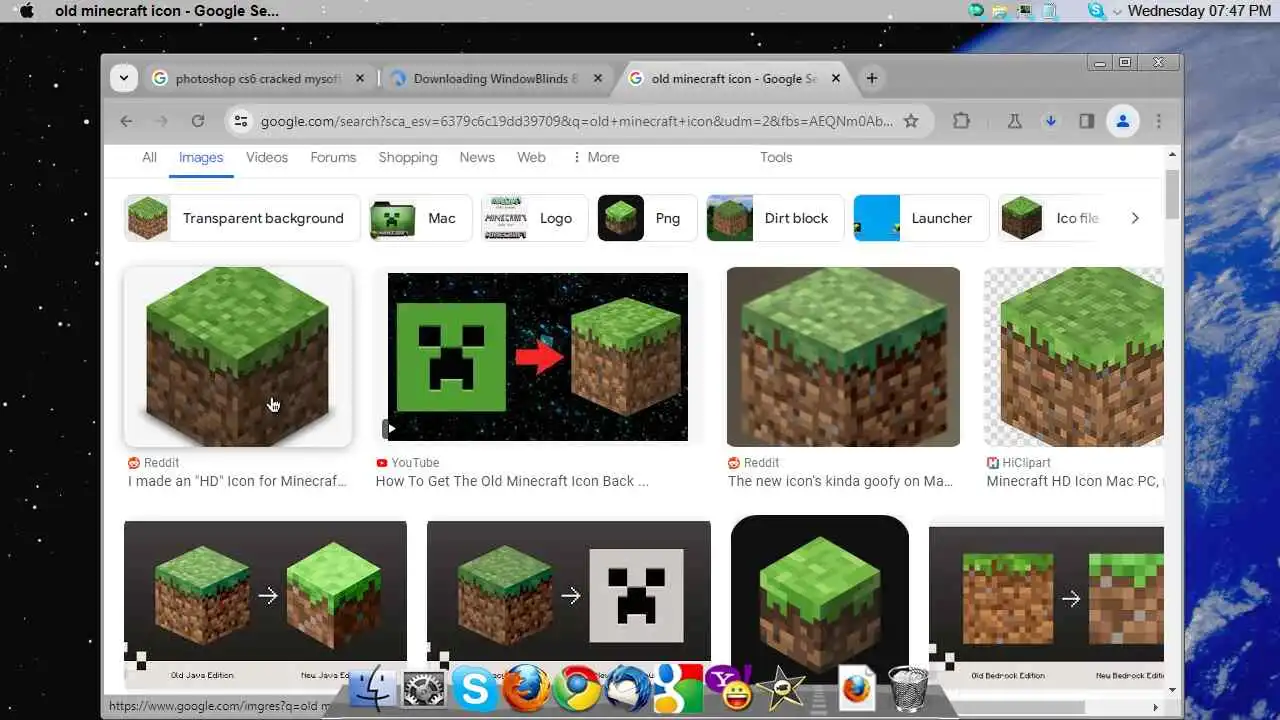Close the Downloading WindowBlinds tab

click(x=598, y=78)
